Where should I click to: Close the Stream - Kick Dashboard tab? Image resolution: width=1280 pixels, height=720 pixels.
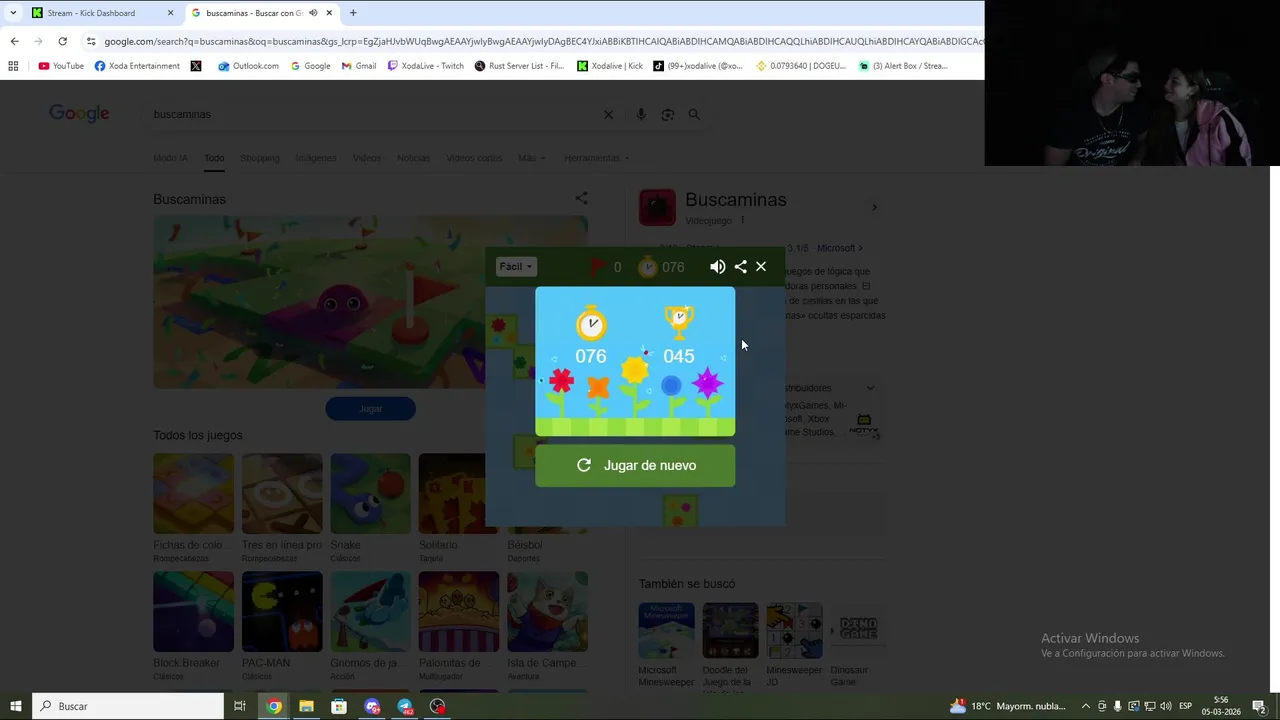[x=170, y=13]
